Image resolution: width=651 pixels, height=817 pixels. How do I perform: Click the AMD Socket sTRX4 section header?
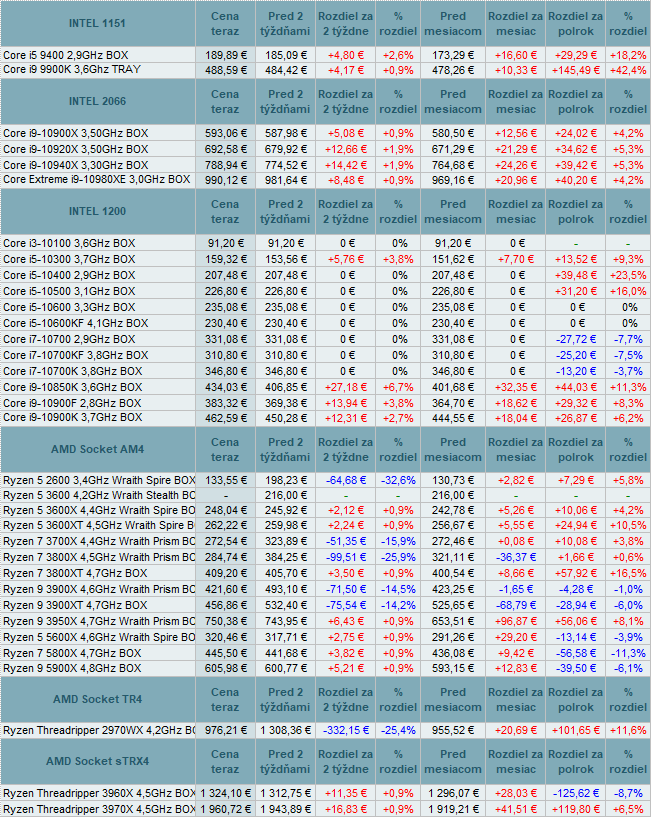tap(97, 761)
